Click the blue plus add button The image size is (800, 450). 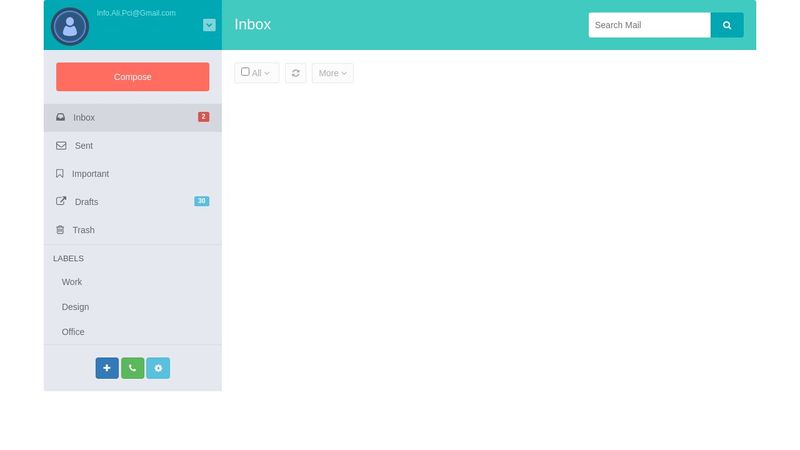tap(107, 368)
